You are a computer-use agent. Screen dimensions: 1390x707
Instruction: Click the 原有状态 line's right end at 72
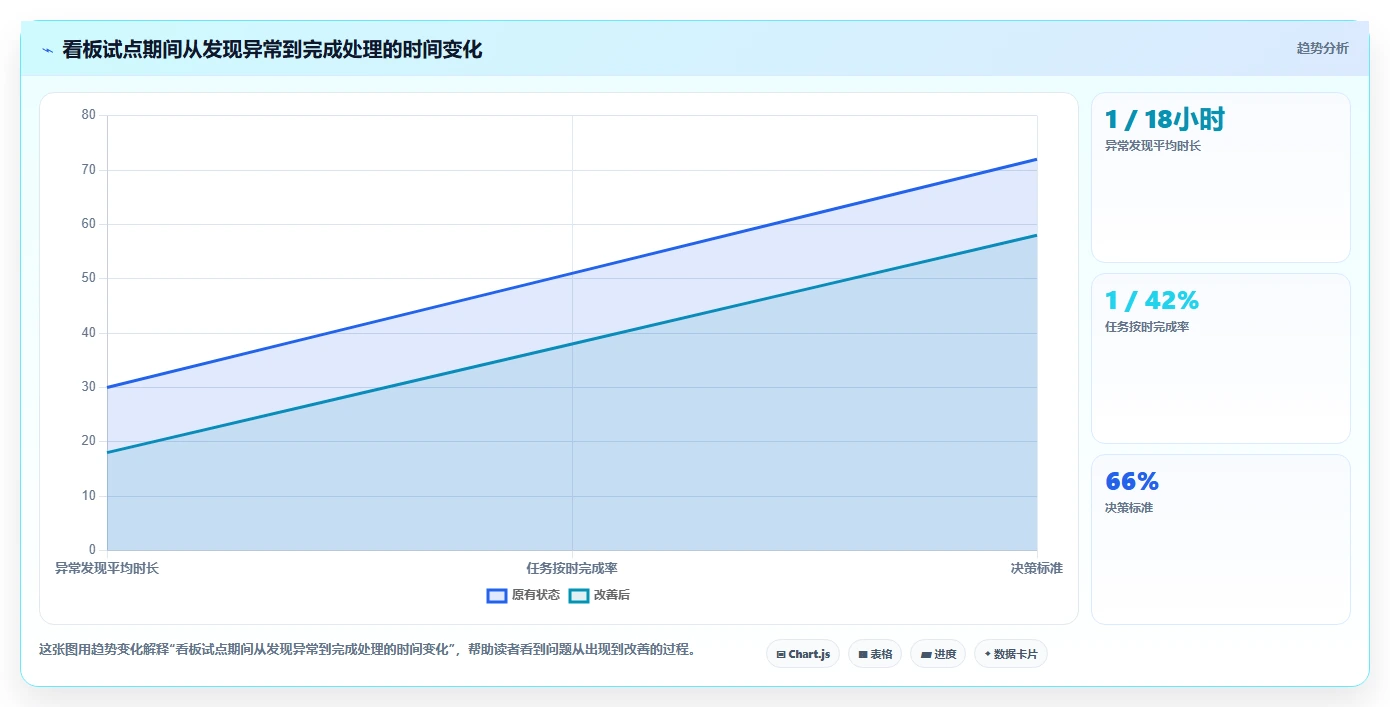coord(1036,159)
